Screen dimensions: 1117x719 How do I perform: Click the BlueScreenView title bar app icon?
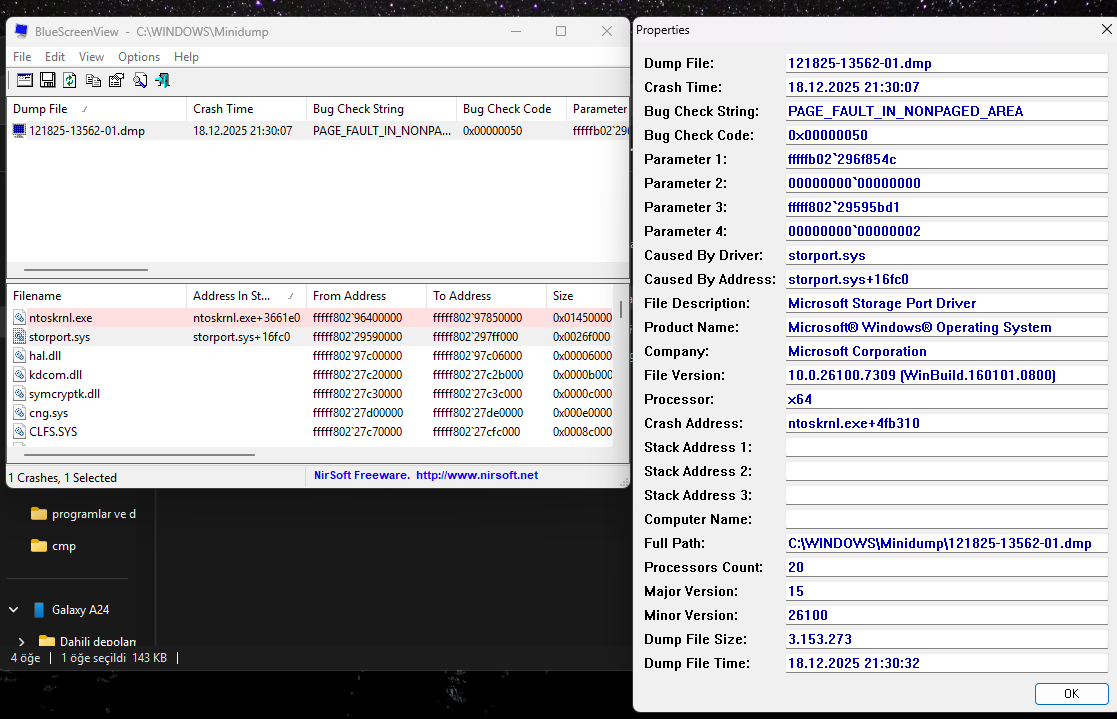(x=21, y=31)
